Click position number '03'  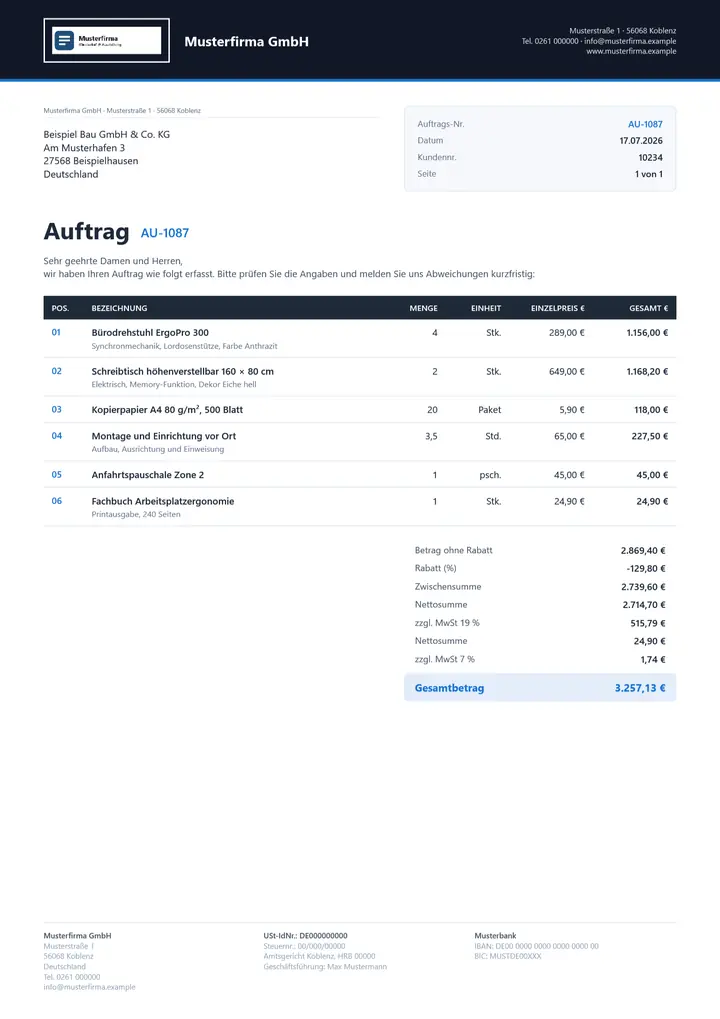(57, 409)
